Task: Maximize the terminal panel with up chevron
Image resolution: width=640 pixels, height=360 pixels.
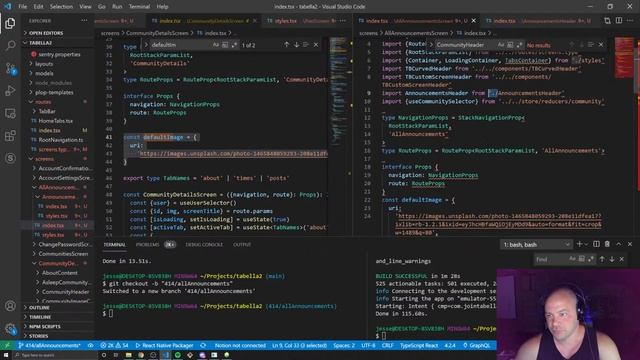Action: [619, 244]
